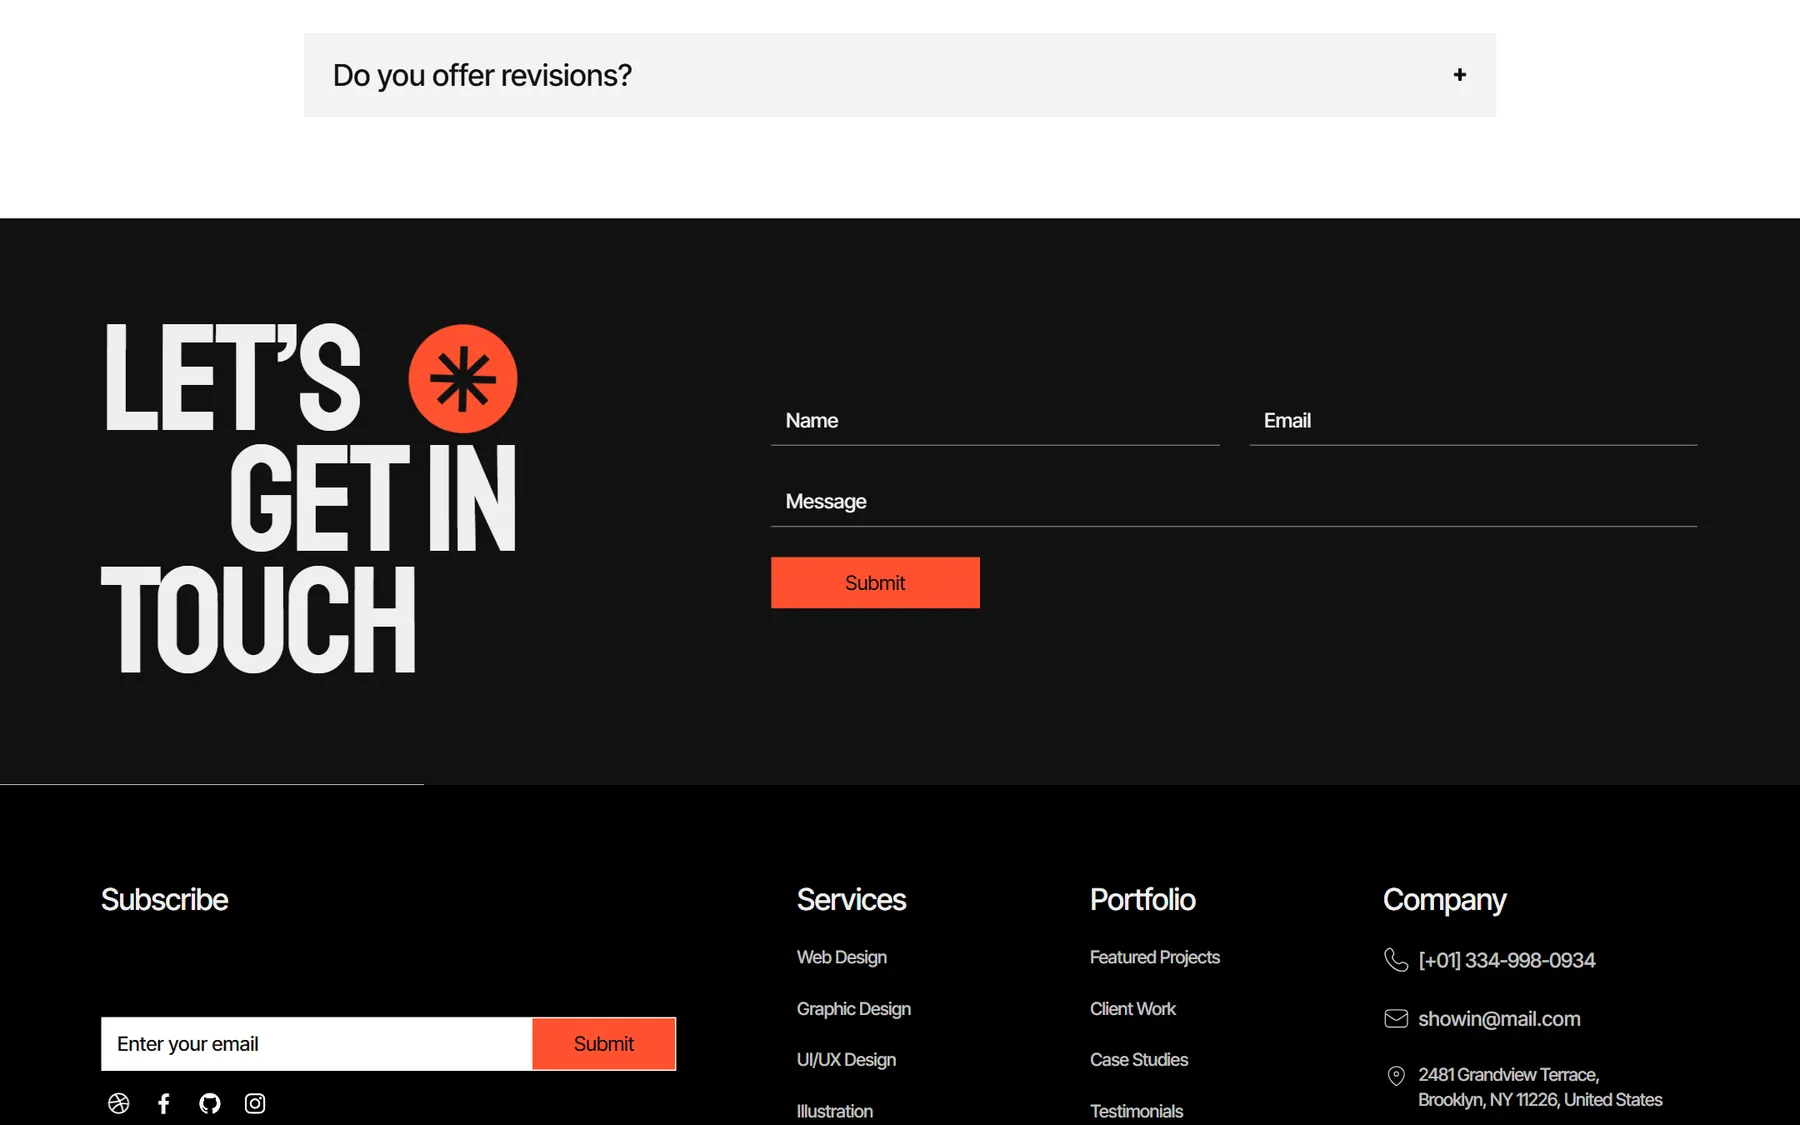Click the 'Let's Get In Touch' headline
1800x1125 pixels.
pos(310,498)
